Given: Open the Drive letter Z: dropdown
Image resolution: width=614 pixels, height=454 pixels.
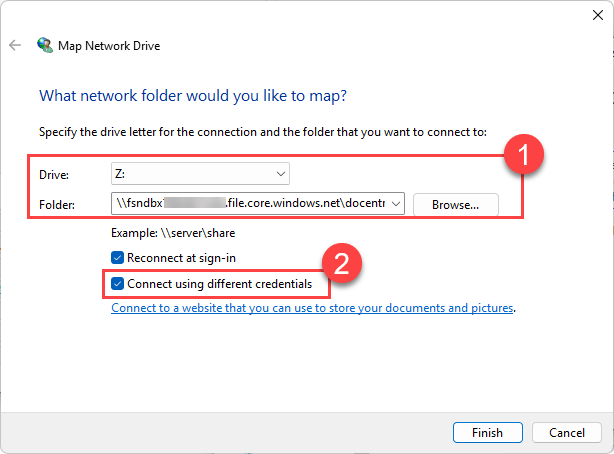Looking at the screenshot, I should tap(200, 174).
